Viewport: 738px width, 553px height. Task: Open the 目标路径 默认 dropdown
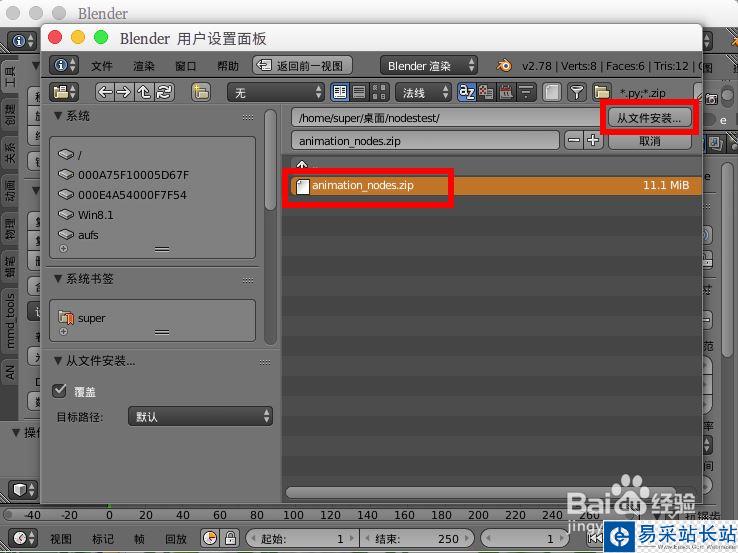tap(201, 417)
